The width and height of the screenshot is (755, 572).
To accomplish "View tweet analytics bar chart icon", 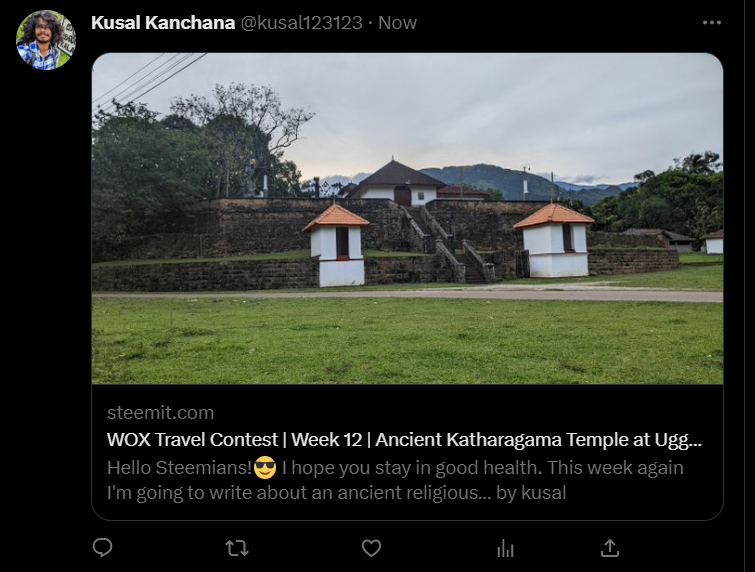I will coord(505,548).
